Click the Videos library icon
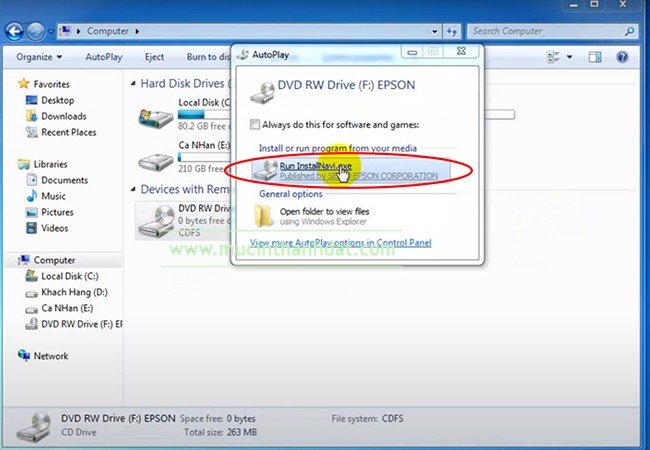The width and height of the screenshot is (650, 450). (32, 228)
